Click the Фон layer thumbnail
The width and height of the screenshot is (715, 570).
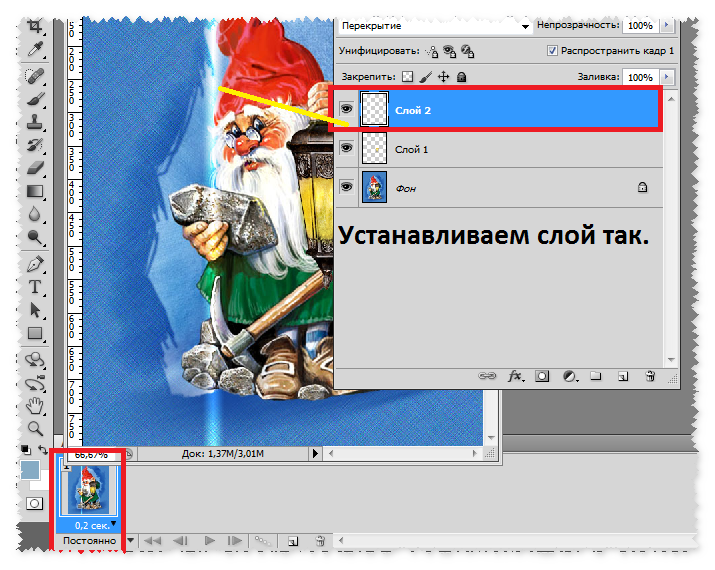(374, 187)
